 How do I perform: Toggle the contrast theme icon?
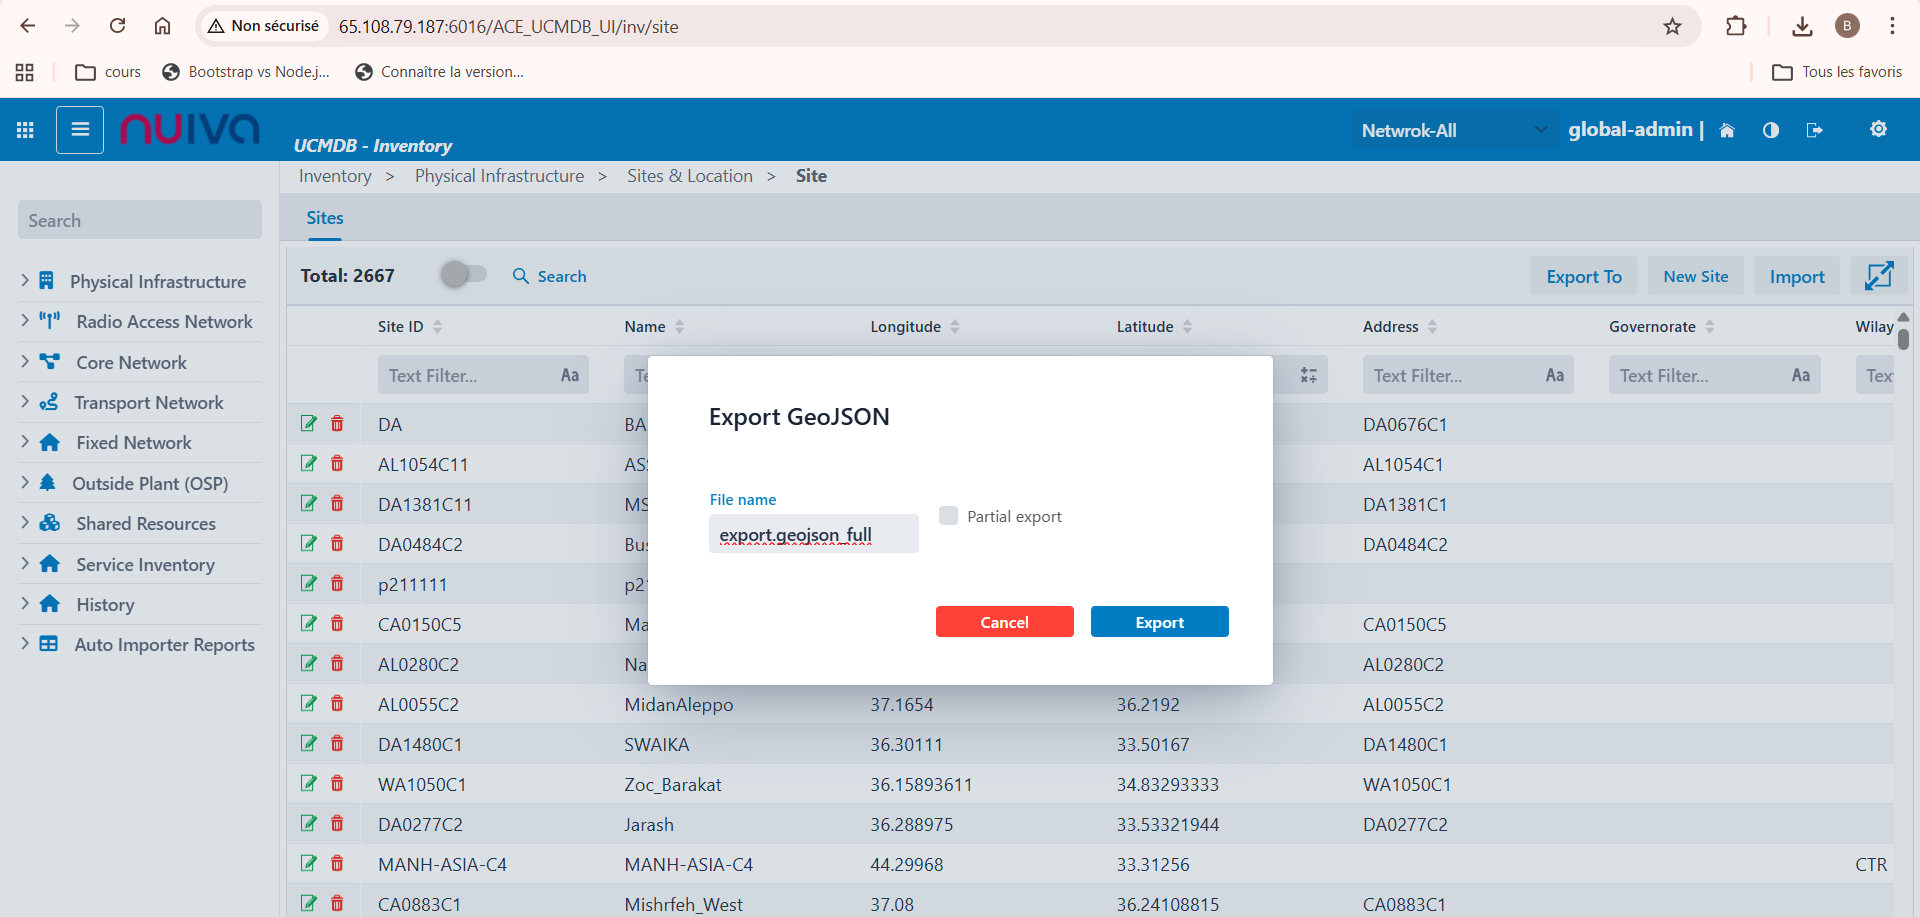click(1770, 130)
